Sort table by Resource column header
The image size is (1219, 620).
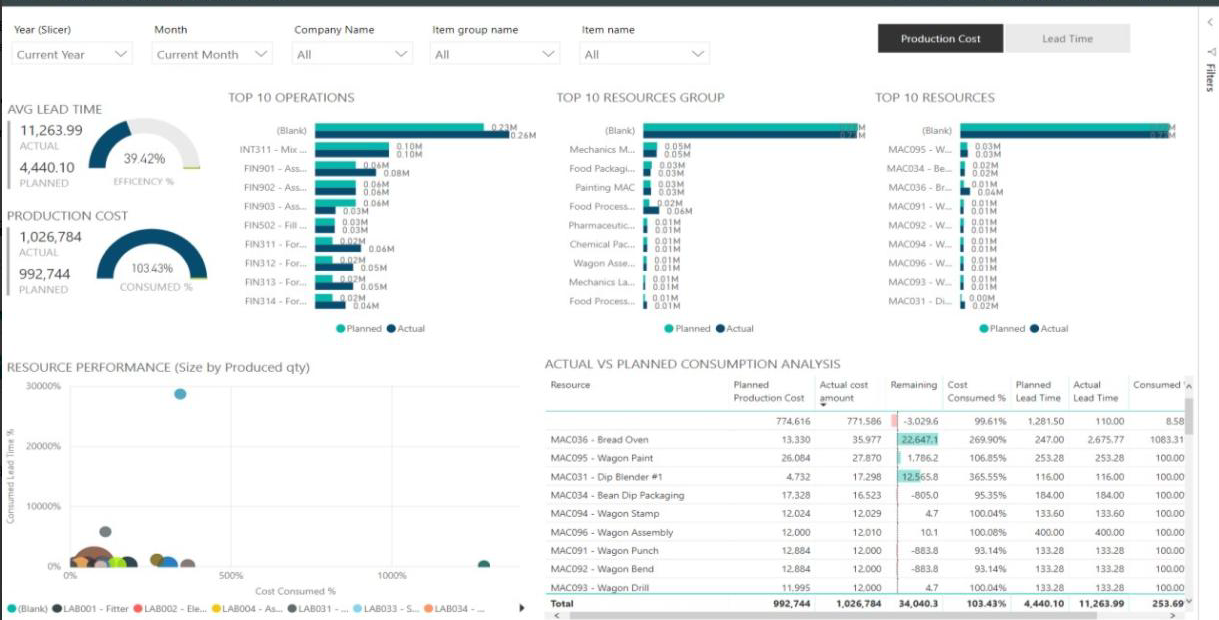tap(571, 385)
